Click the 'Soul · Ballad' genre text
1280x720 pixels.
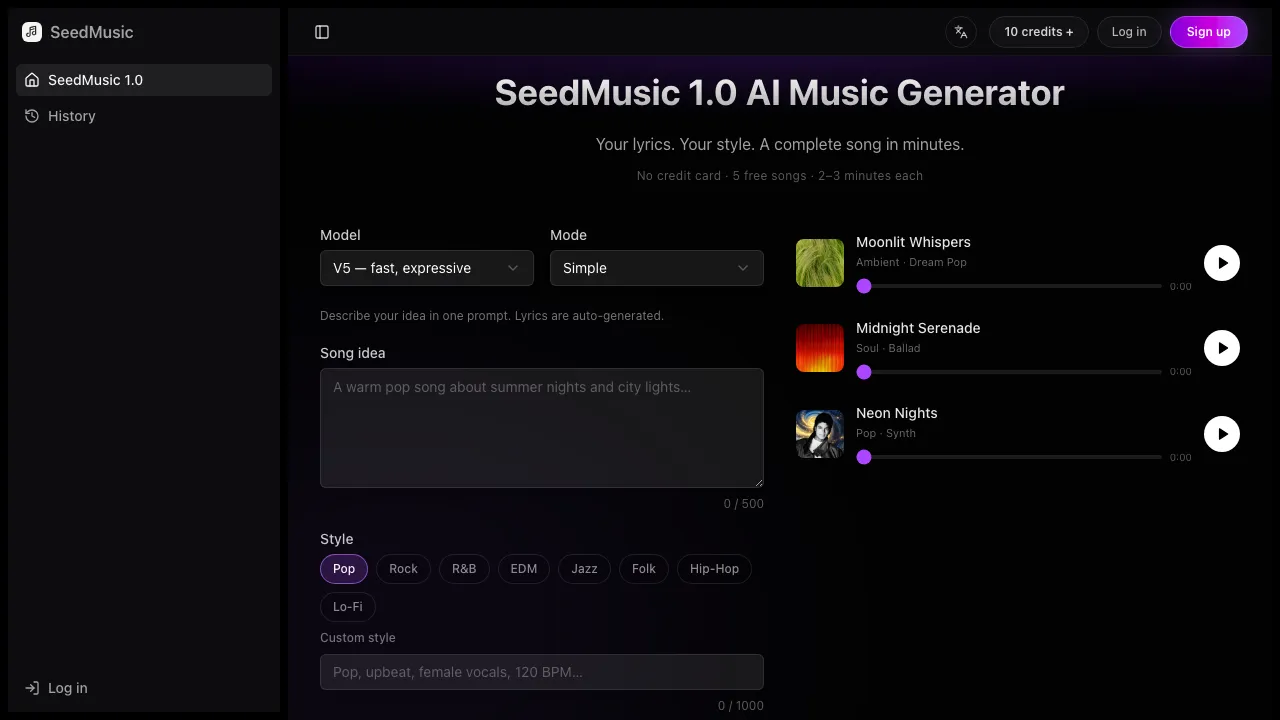pyautogui.click(x=888, y=348)
